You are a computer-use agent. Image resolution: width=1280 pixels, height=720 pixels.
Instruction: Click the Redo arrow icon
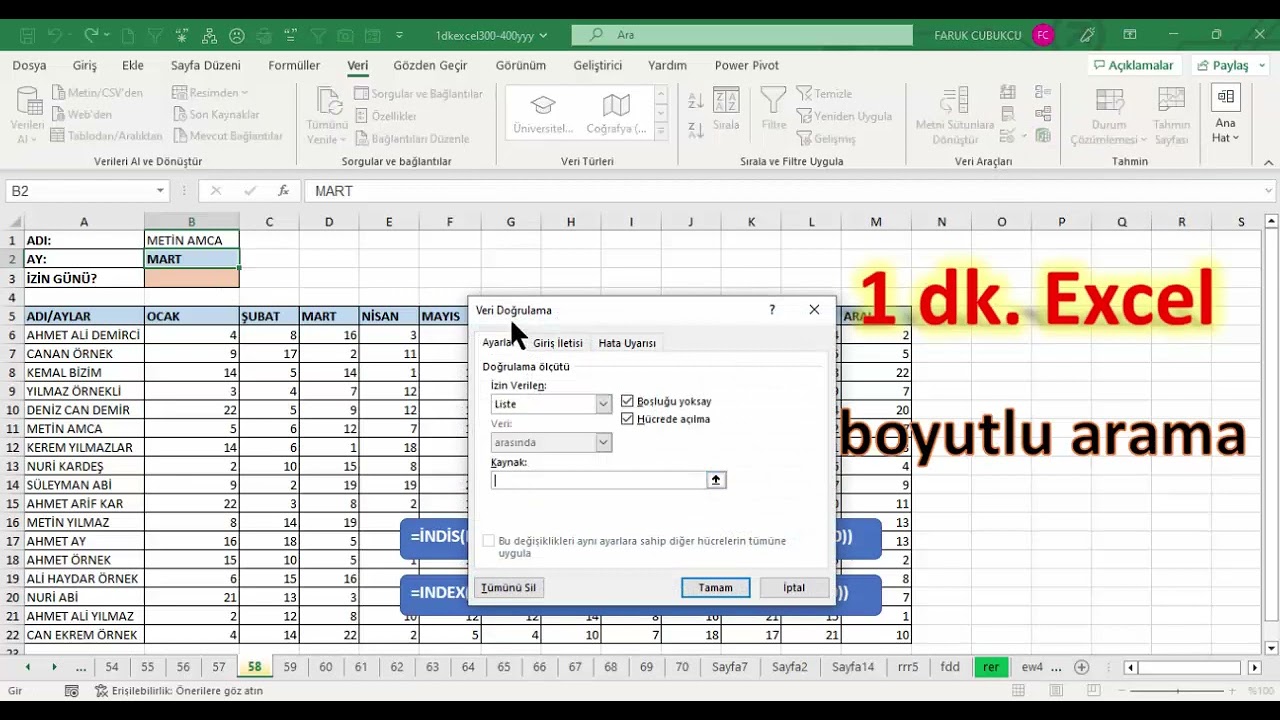[x=91, y=35]
